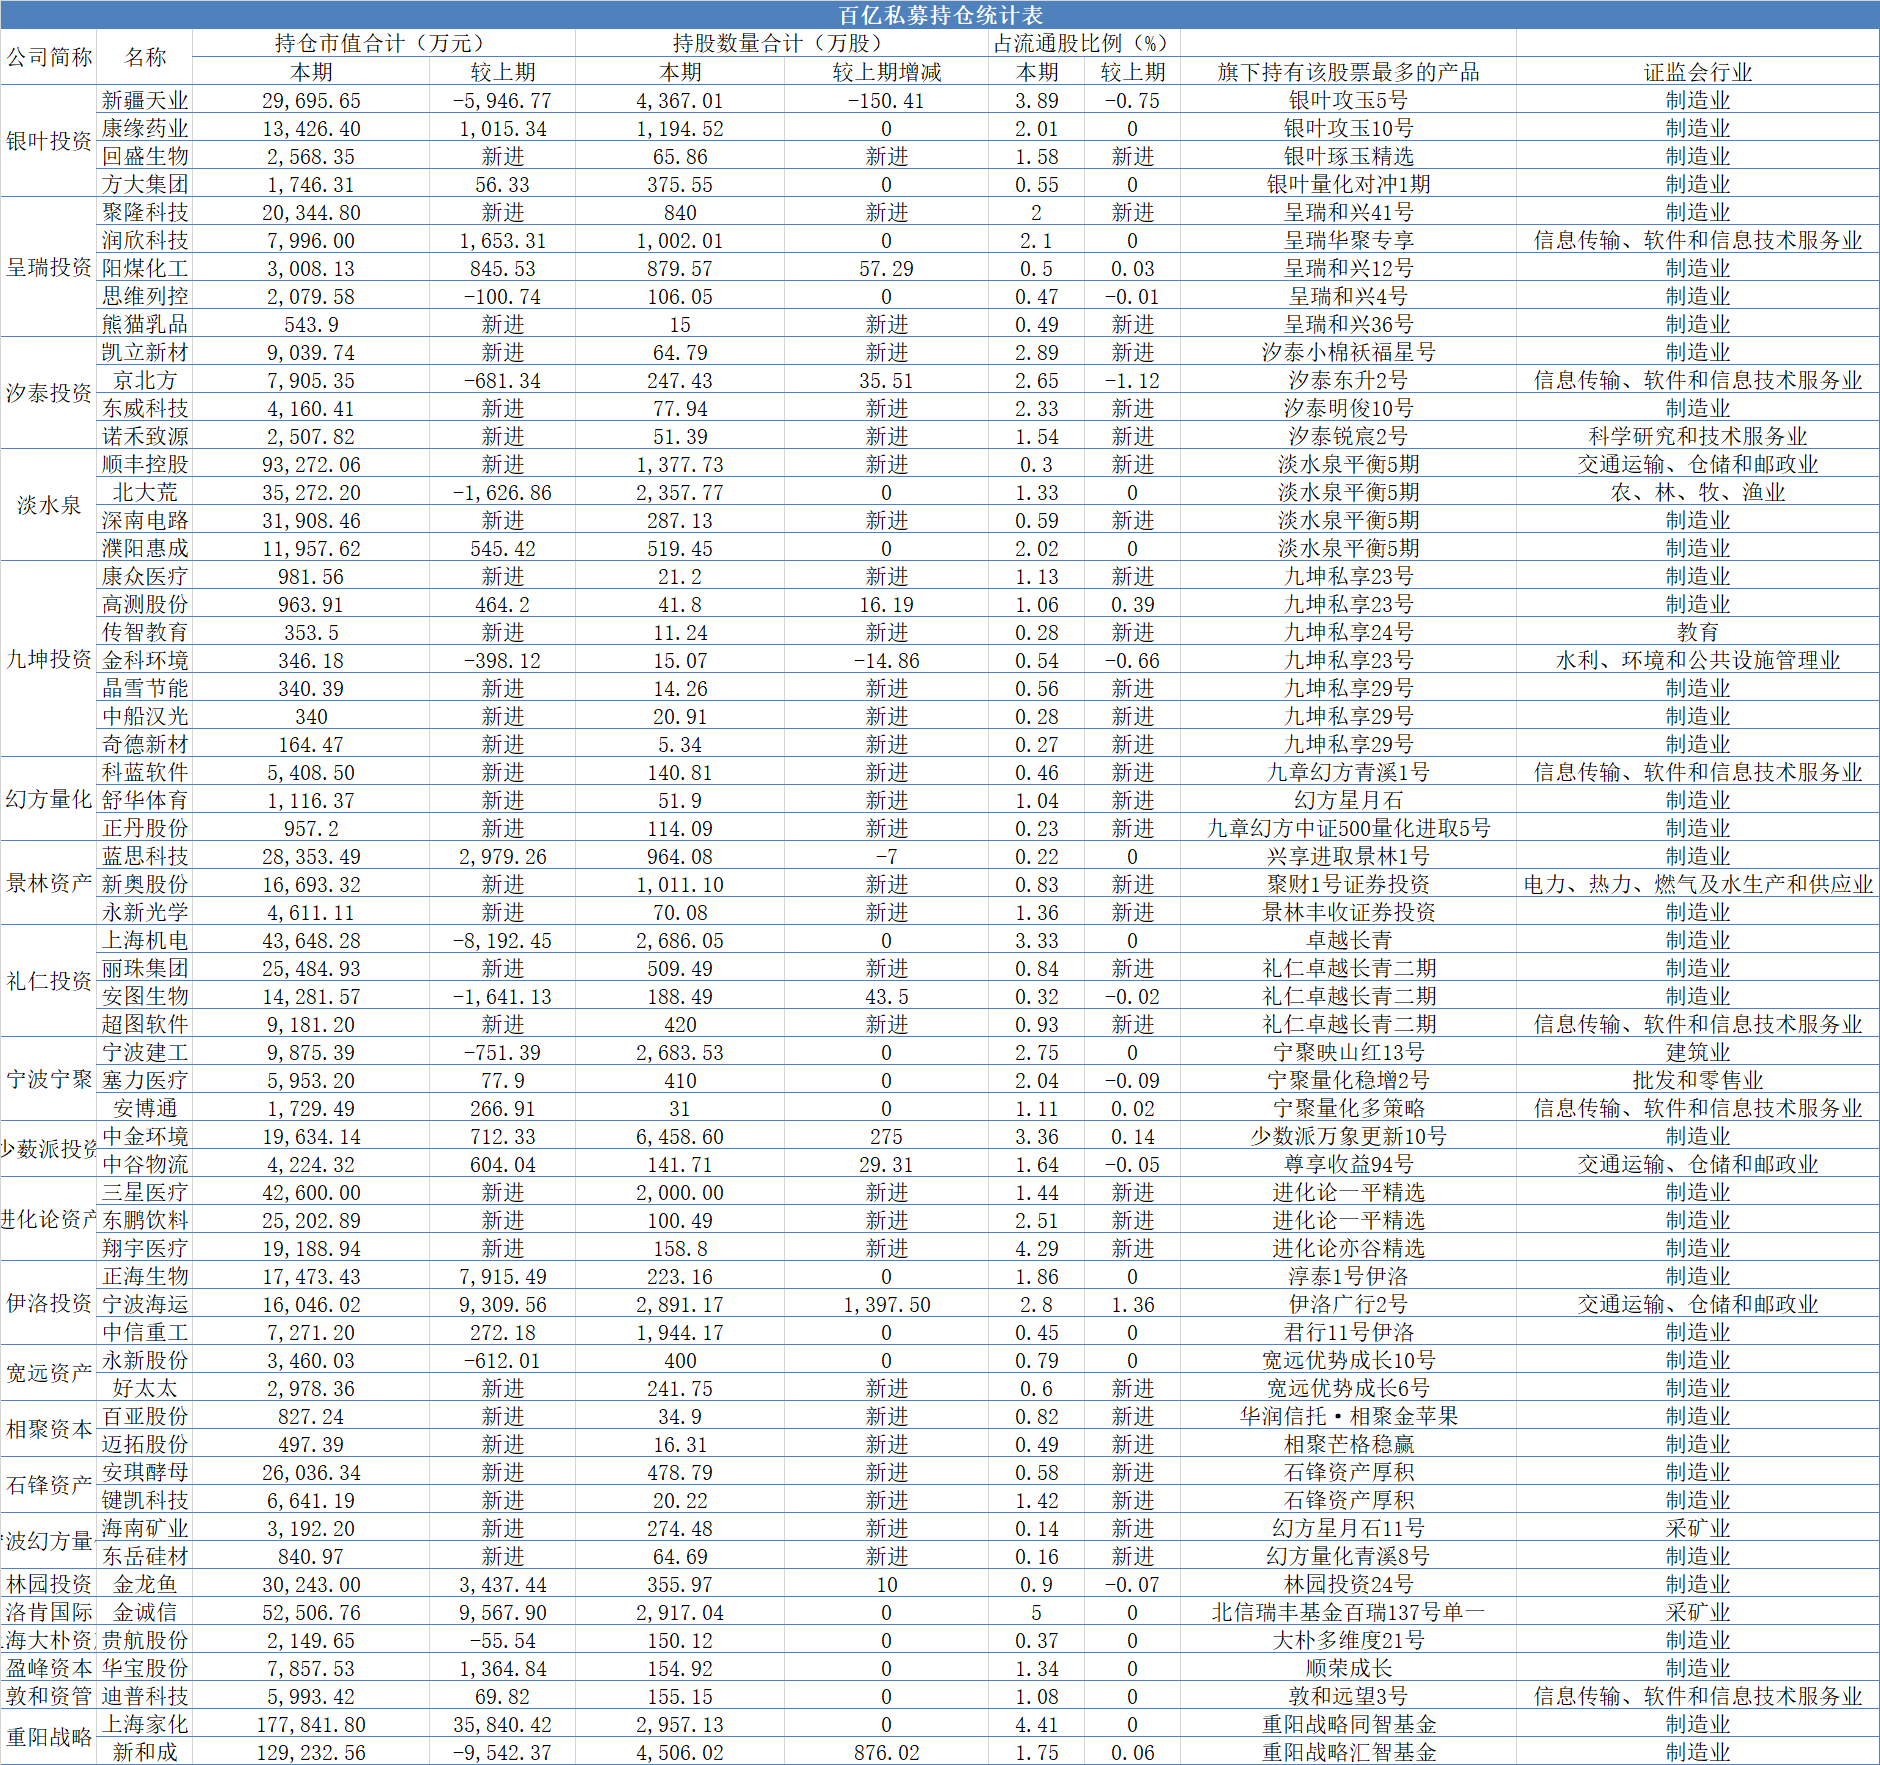1880x1765 pixels.
Task: Select the 幻方量化 company cell
Action: [x=49, y=799]
